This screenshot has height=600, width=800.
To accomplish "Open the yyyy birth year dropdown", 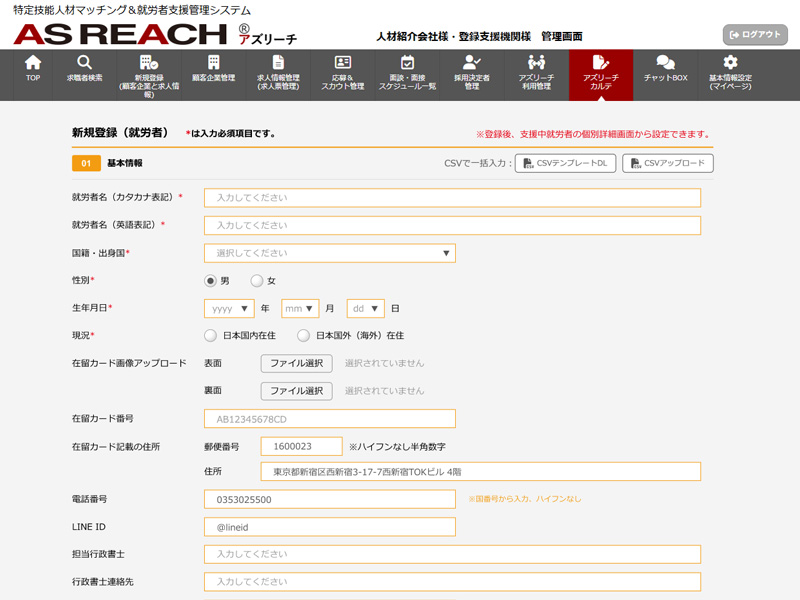I will pyautogui.click(x=229, y=309).
